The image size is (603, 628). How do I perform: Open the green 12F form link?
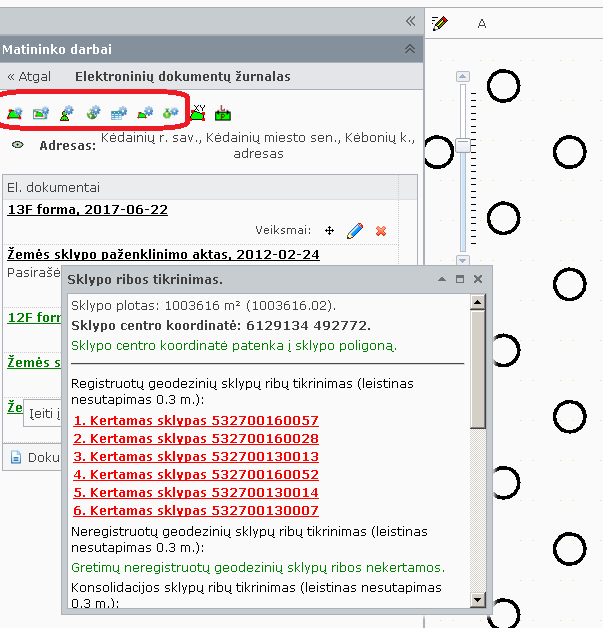(34, 318)
